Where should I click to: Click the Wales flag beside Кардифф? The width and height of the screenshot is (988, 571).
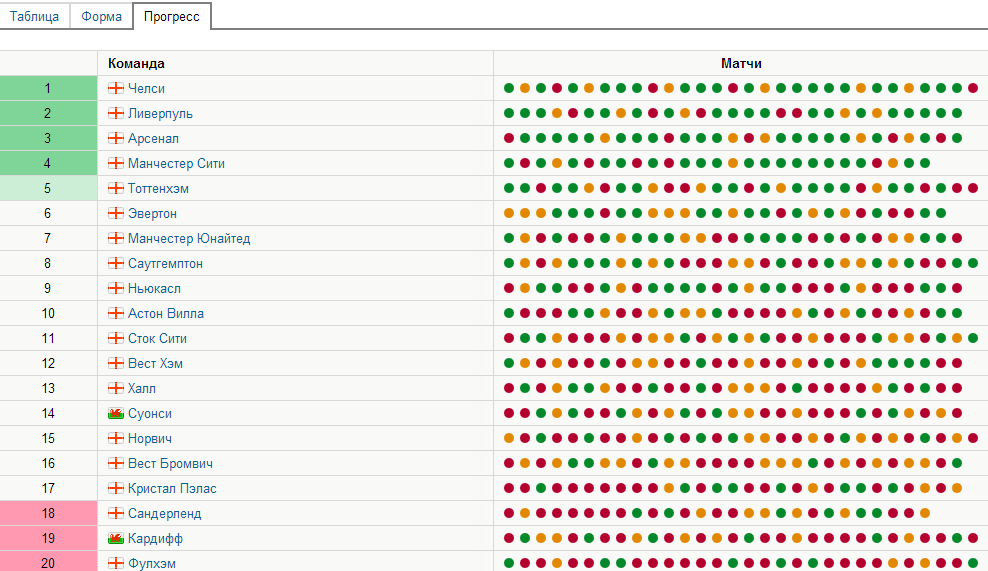tap(116, 538)
